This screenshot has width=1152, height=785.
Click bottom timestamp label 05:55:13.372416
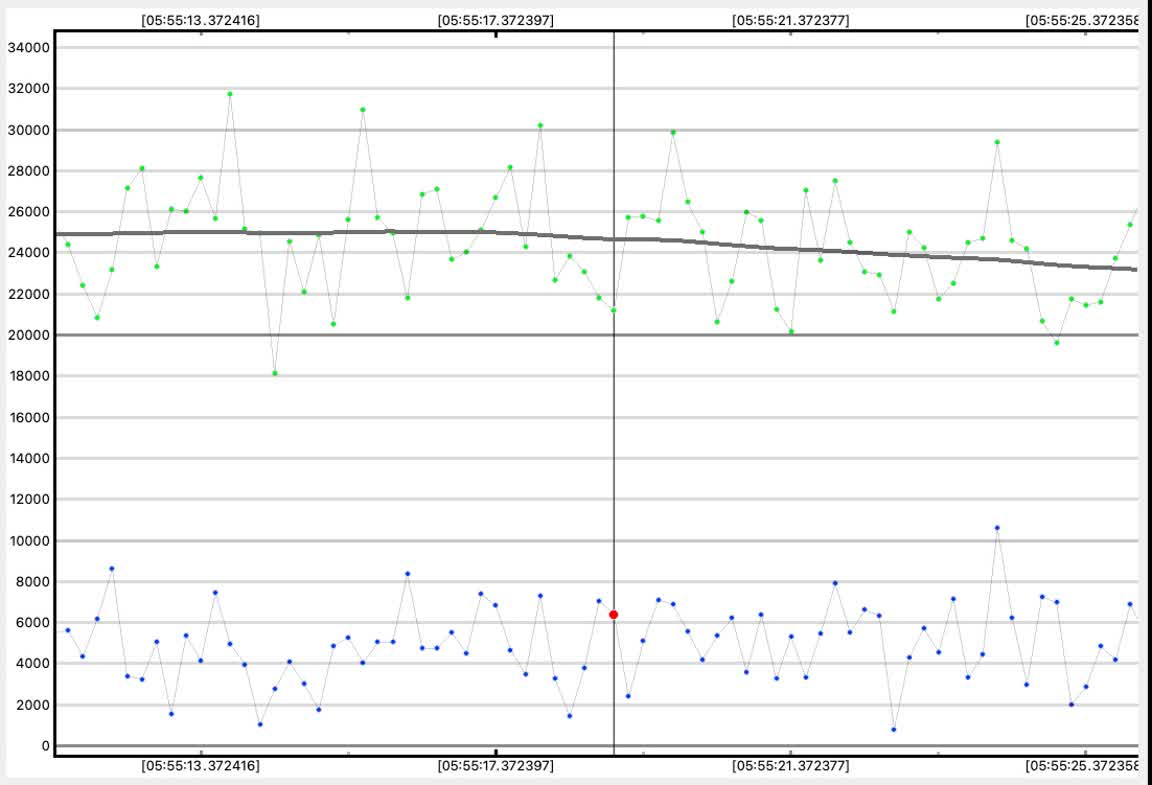coord(200,765)
